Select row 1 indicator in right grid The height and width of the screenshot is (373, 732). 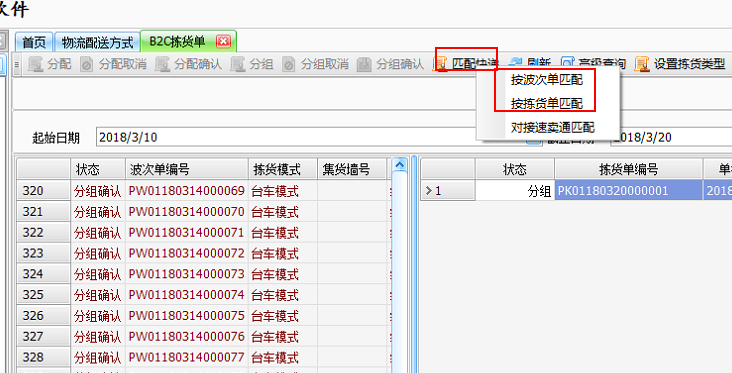pos(448,190)
